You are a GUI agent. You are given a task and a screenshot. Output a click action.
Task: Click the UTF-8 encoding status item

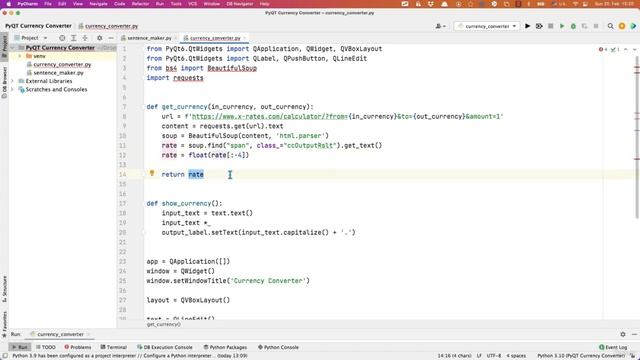(x=493, y=356)
